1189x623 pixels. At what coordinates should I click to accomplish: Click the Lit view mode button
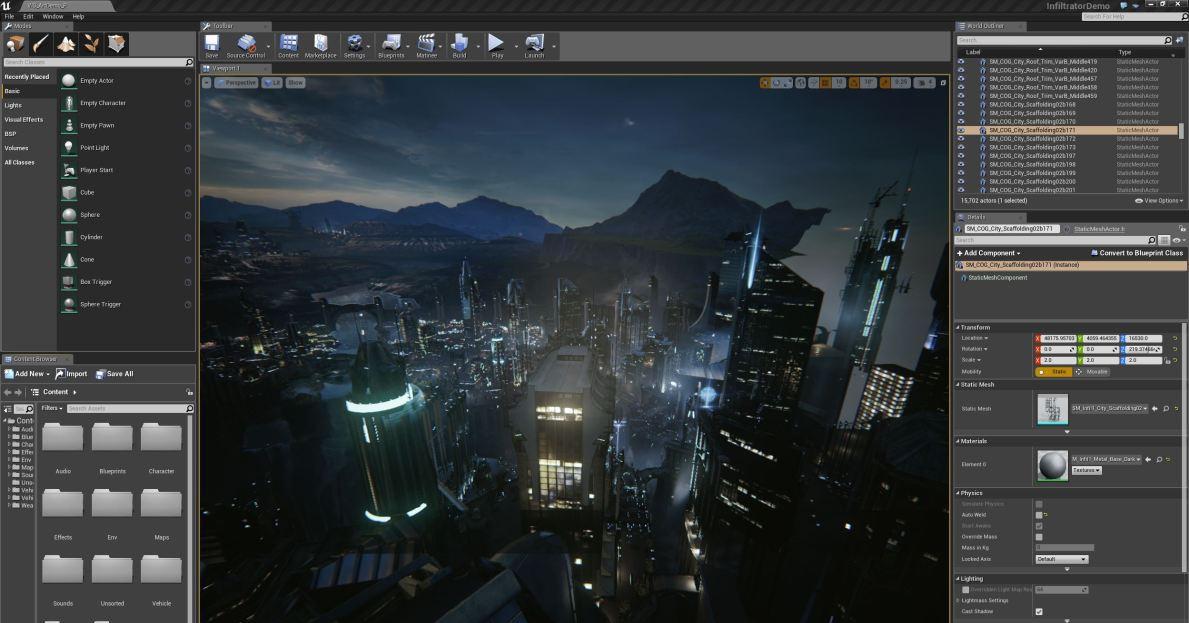(x=271, y=83)
